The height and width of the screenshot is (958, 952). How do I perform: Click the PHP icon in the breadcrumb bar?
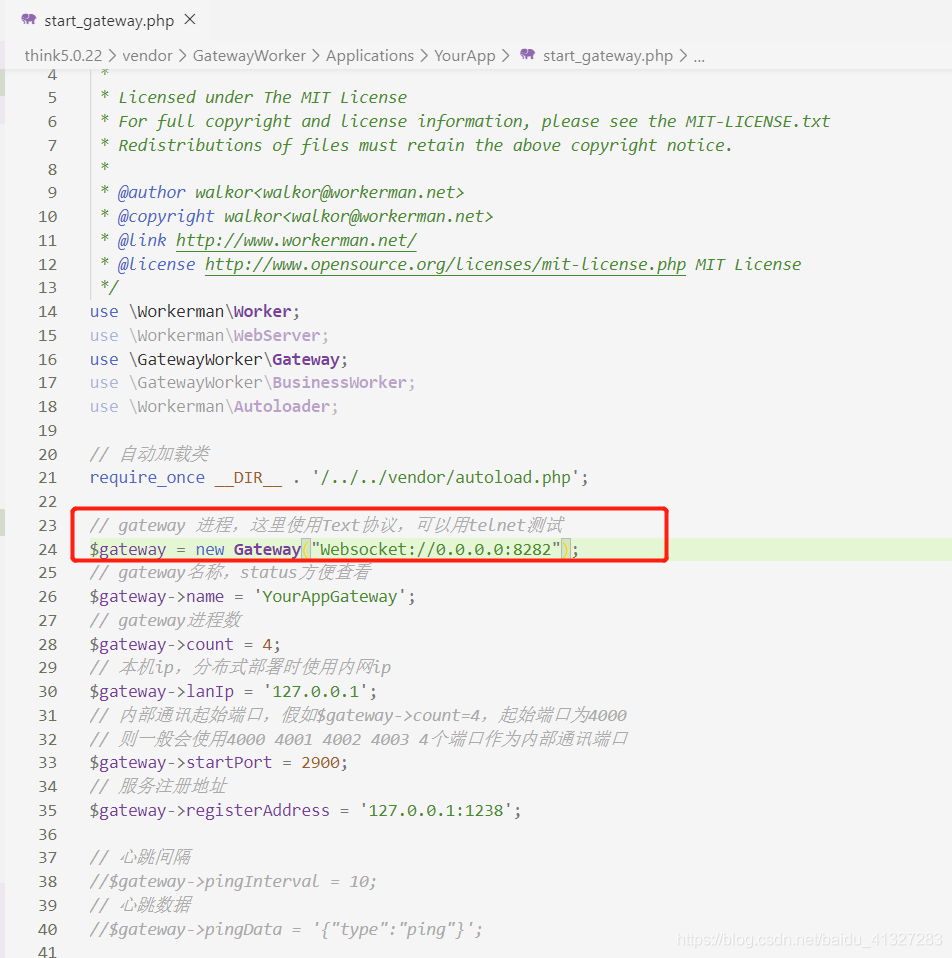point(528,56)
